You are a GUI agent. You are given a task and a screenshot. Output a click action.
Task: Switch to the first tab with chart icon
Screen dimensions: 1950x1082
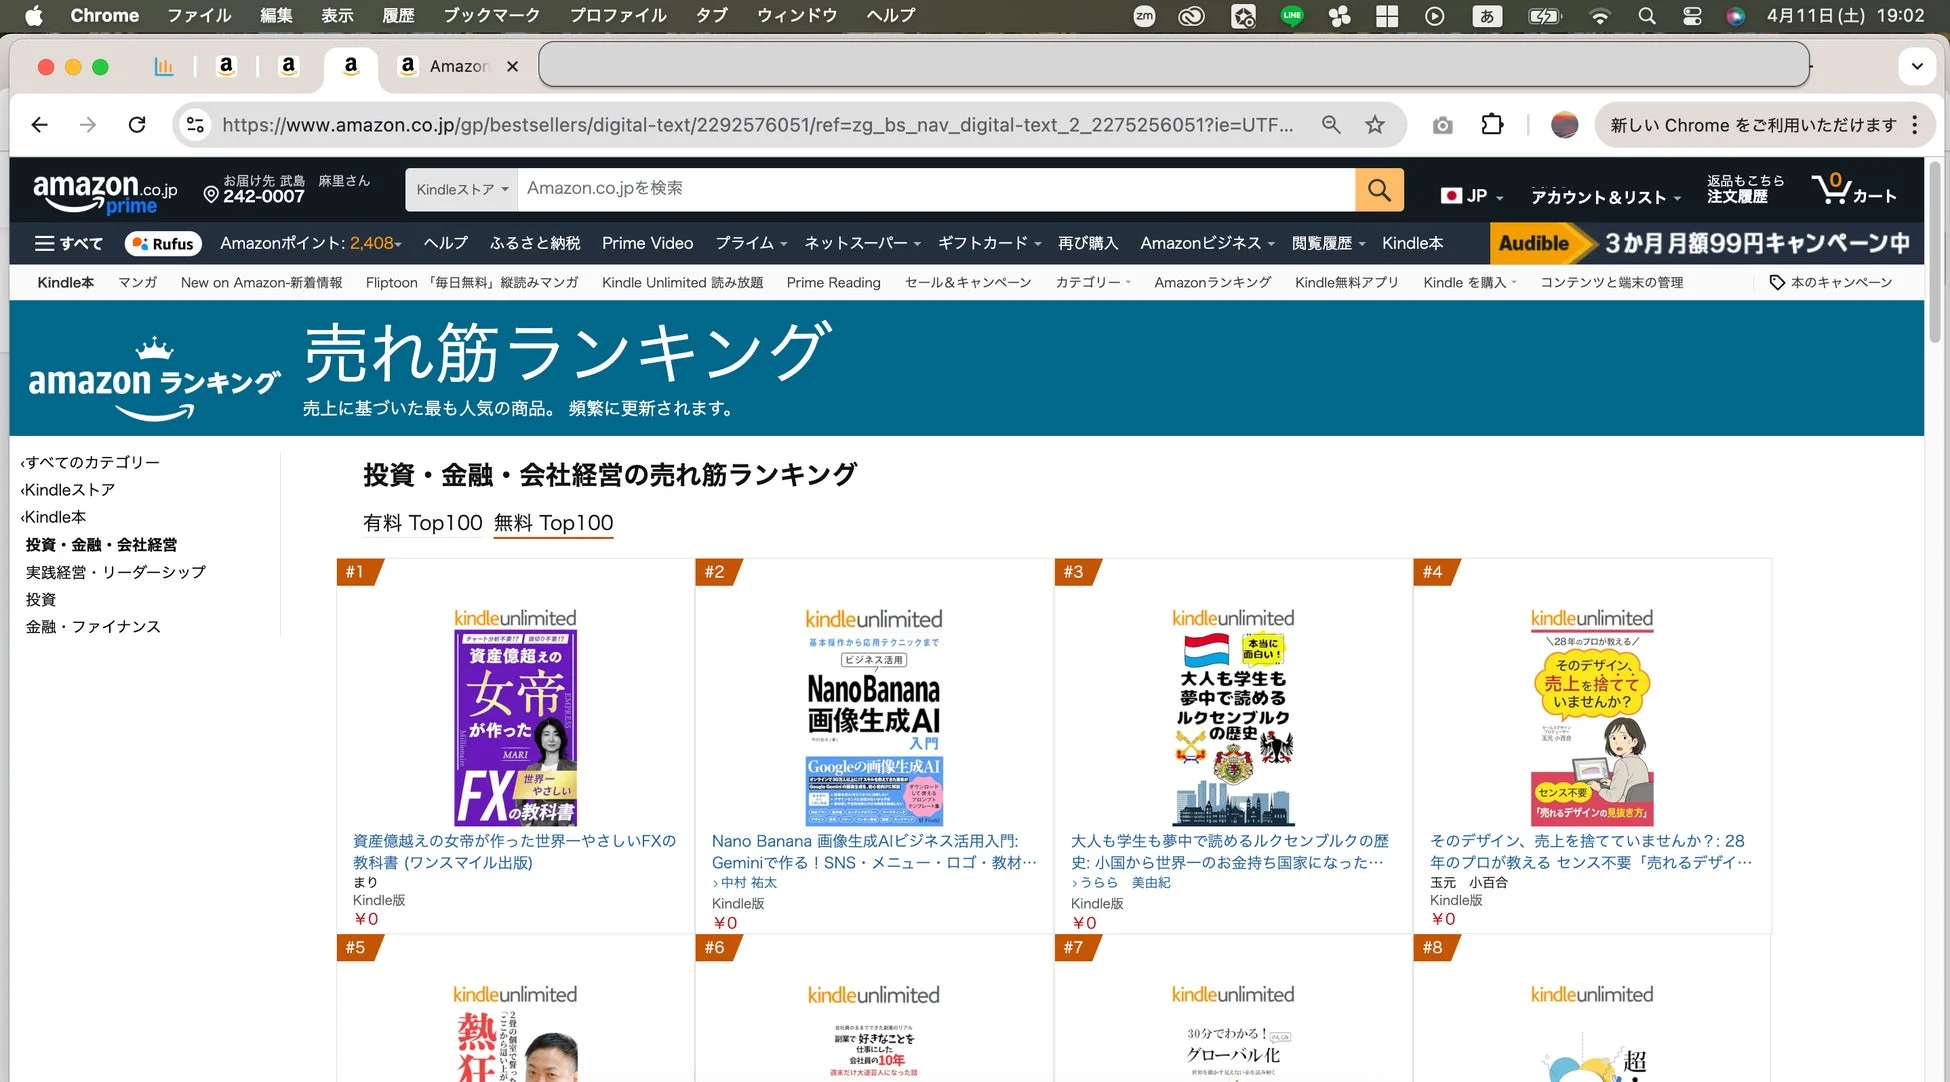(163, 66)
